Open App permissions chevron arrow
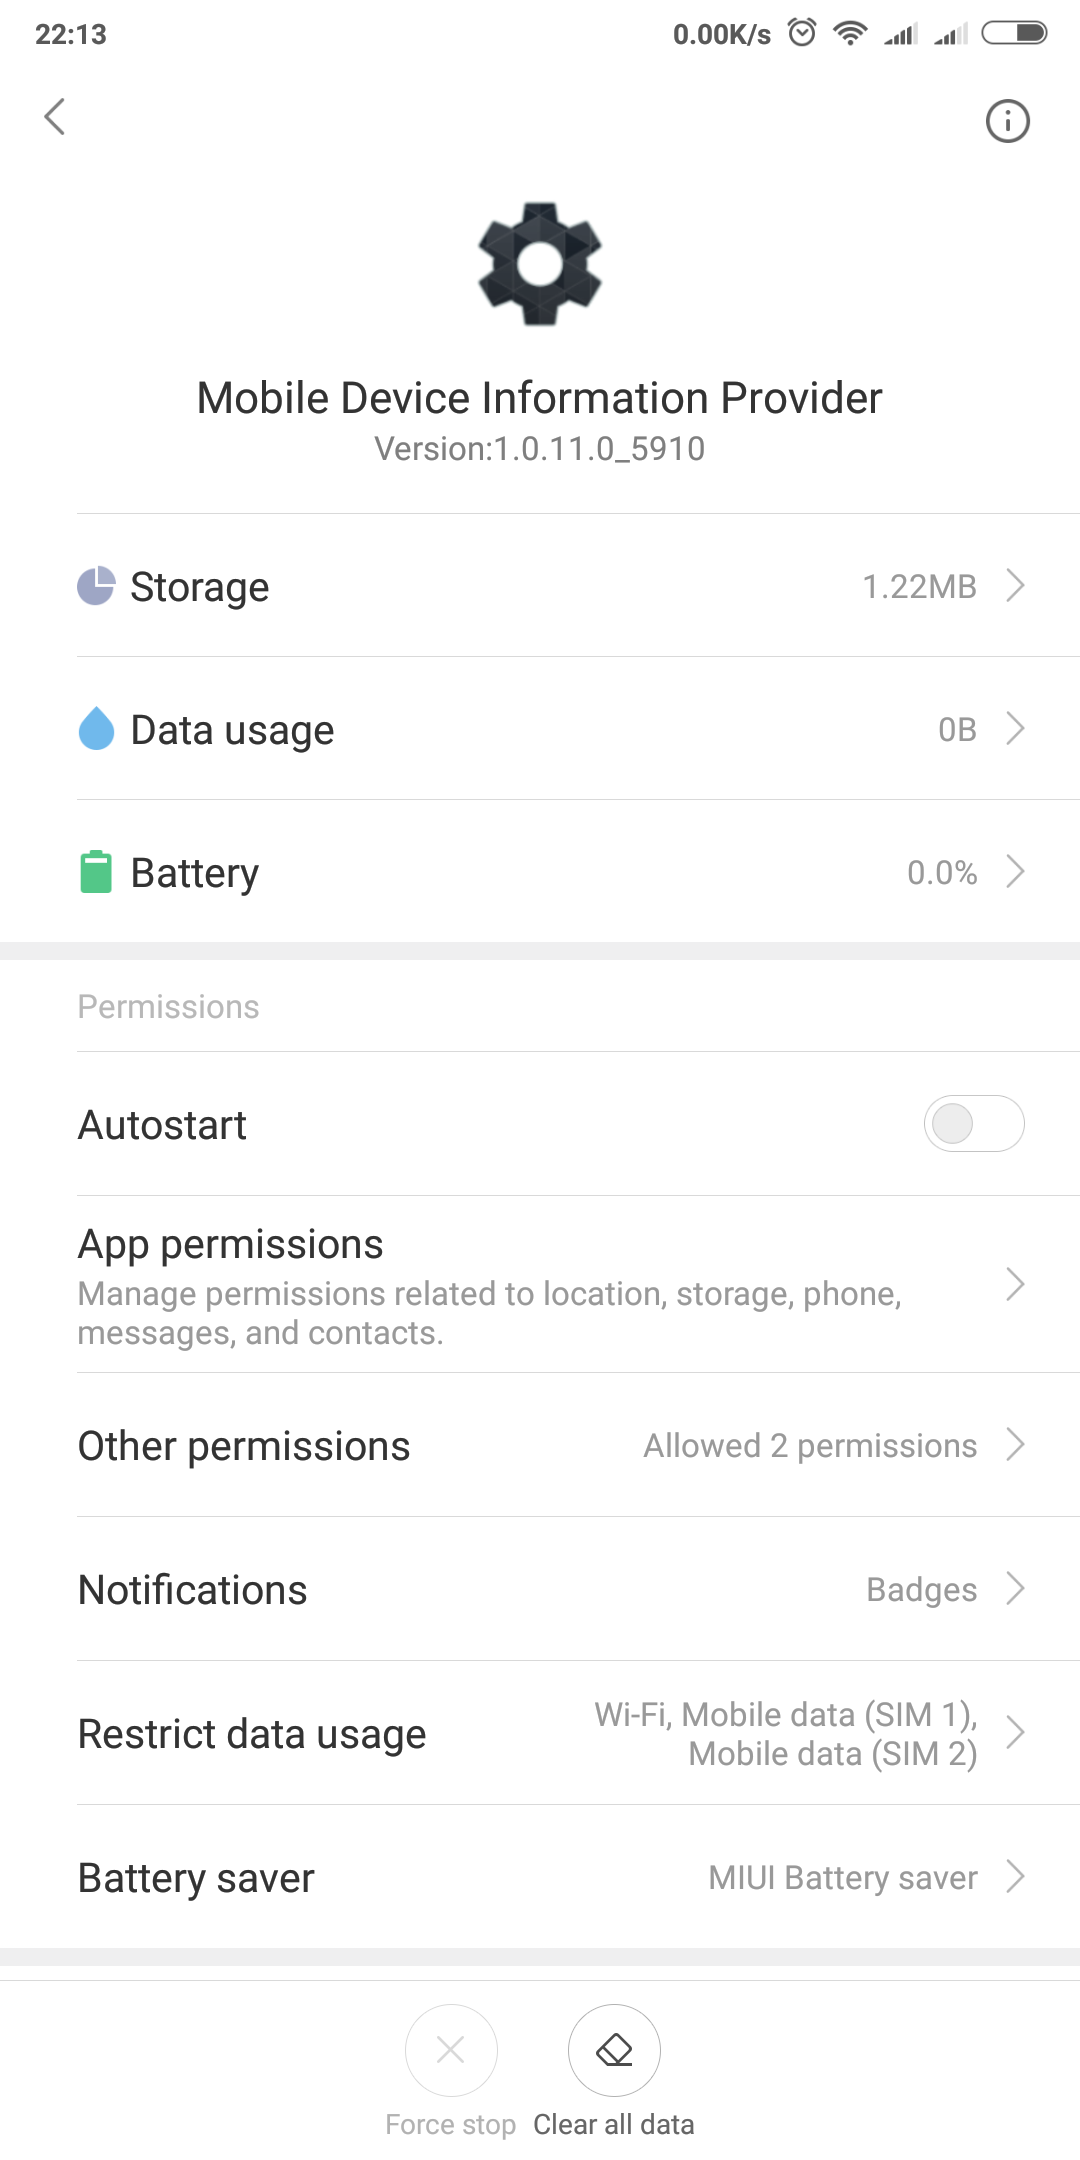The image size is (1080, 2160). click(1015, 1285)
